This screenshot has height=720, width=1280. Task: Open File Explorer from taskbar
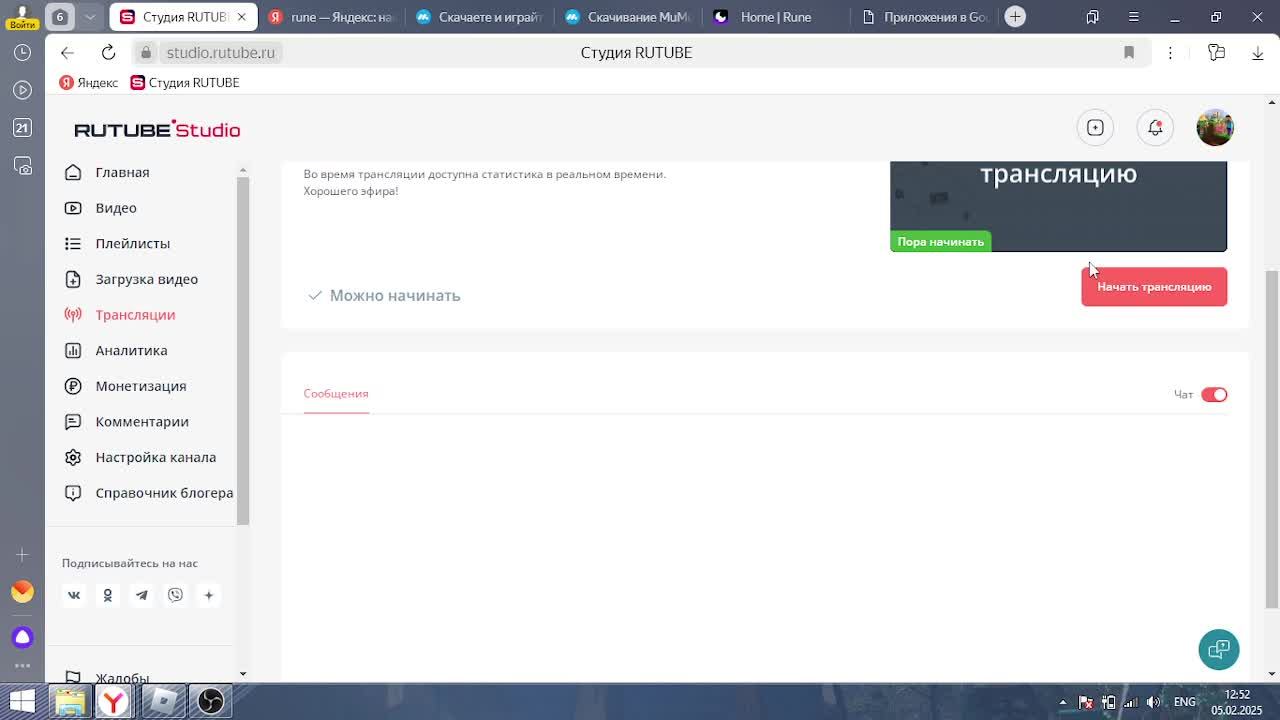(x=69, y=702)
